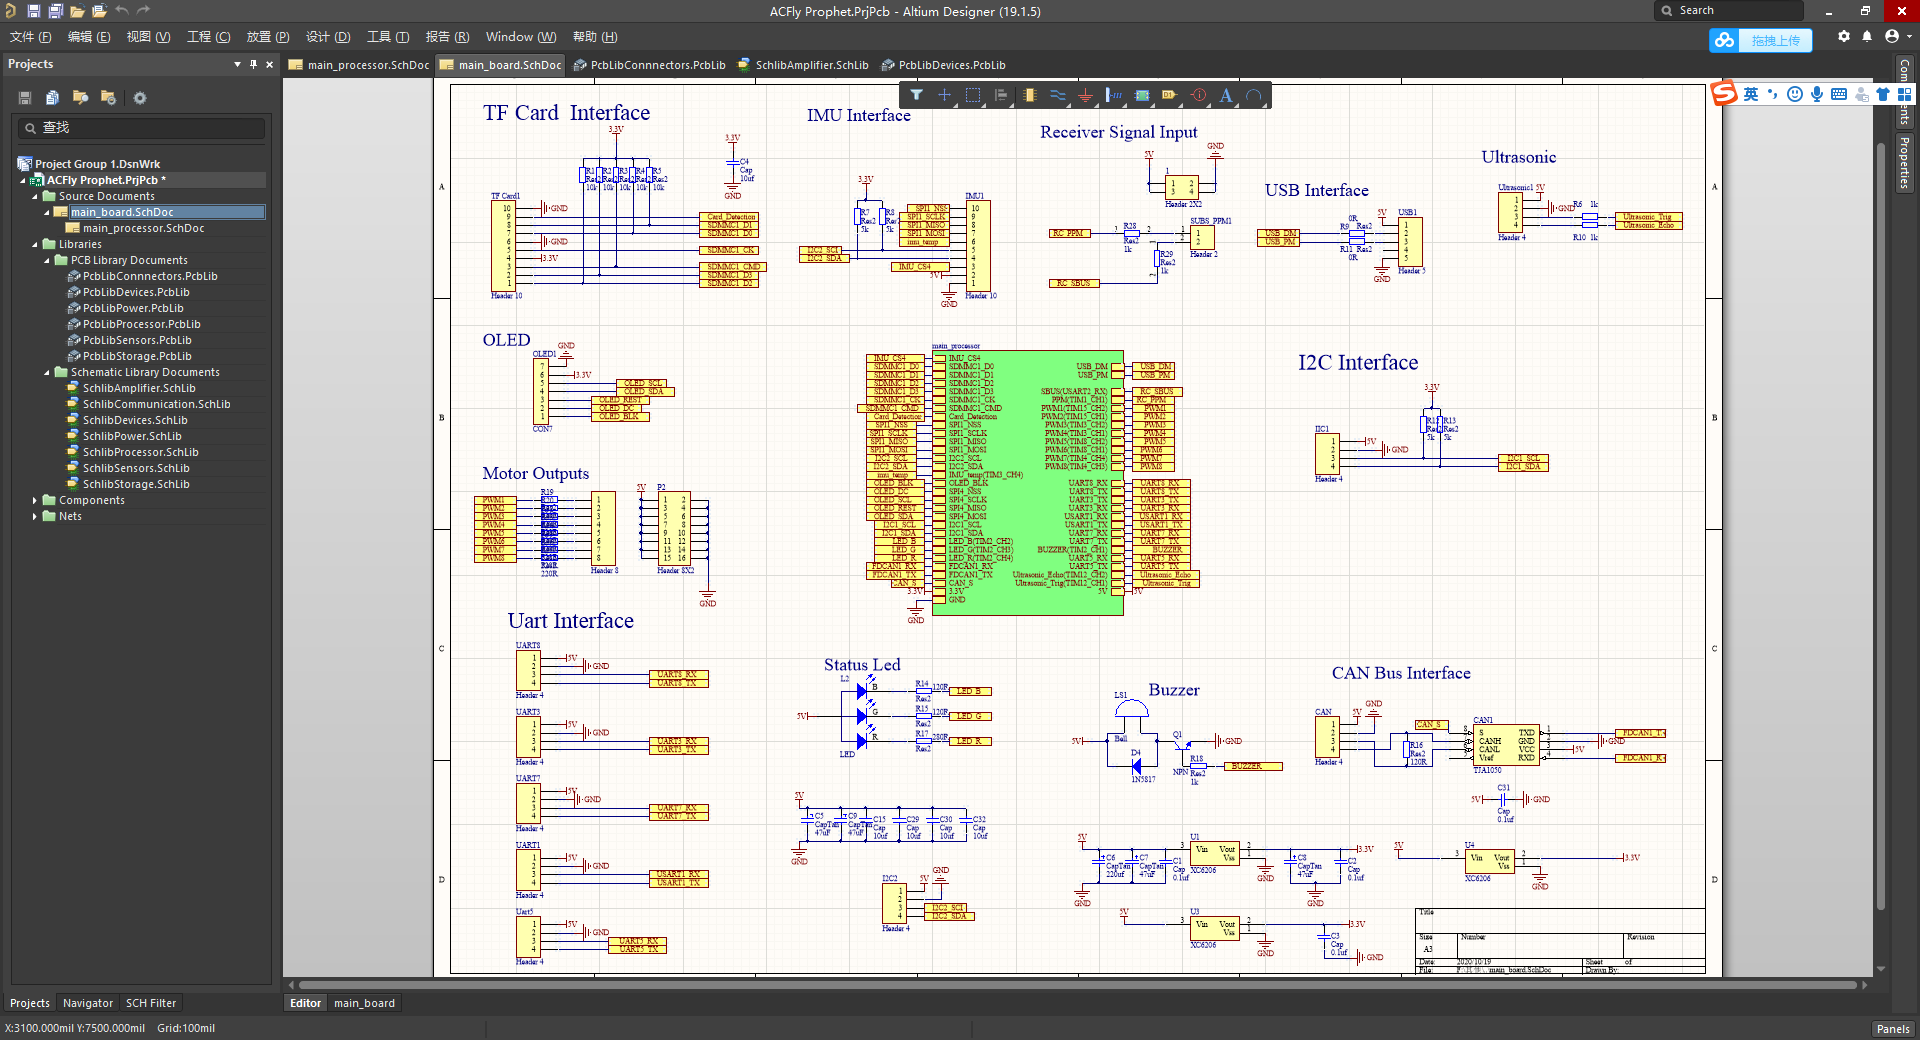This screenshot has height=1040, width=1920.
Task: Open the 工具 (T) menu
Action: (x=388, y=37)
